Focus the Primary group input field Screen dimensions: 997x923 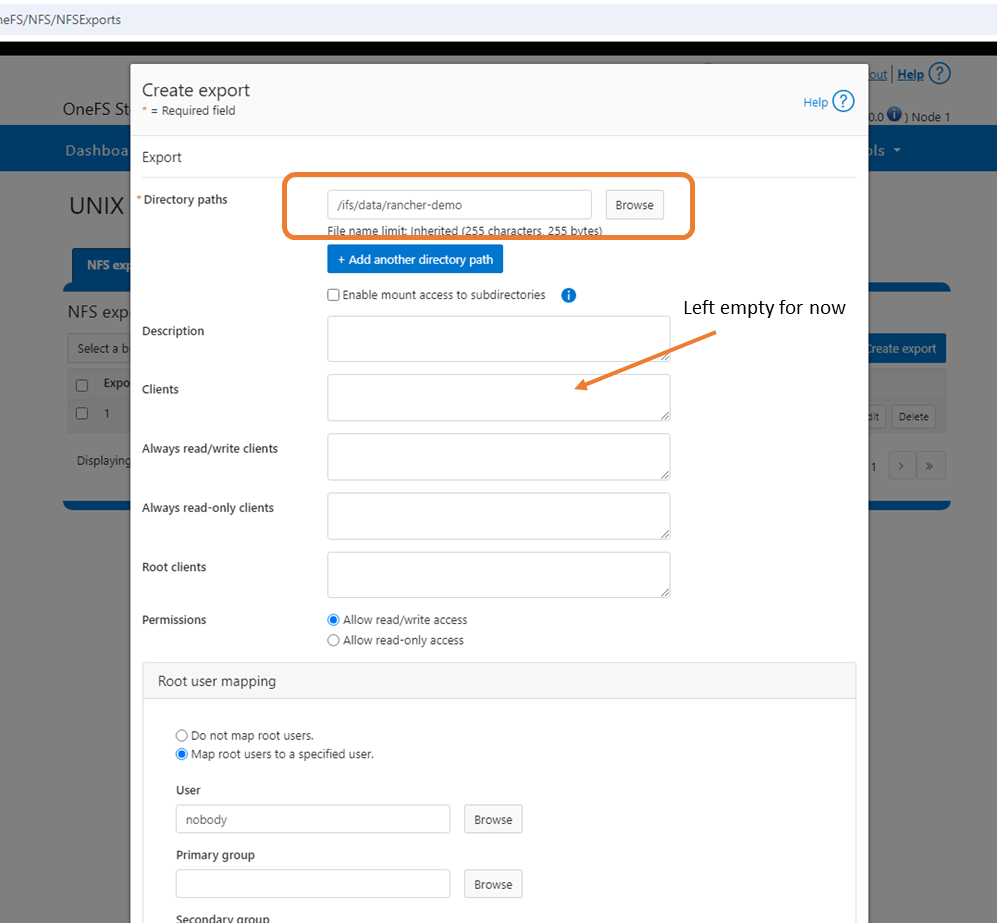point(313,884)
